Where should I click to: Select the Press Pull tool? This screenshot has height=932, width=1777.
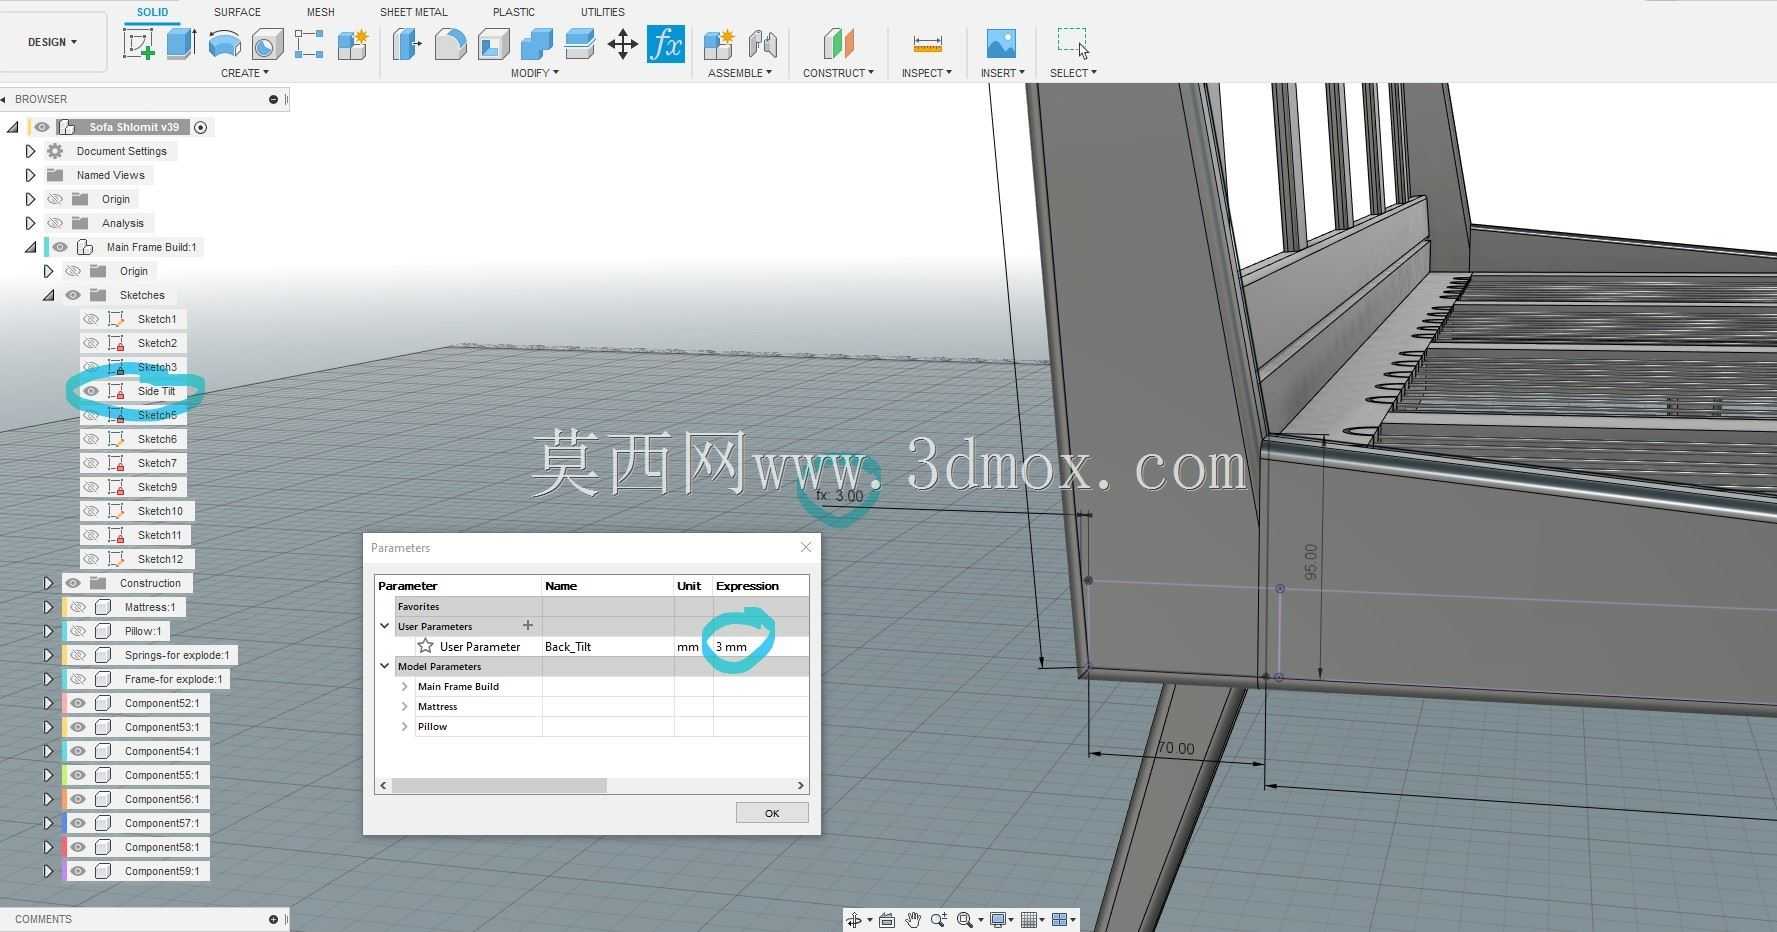click(407, 44)
